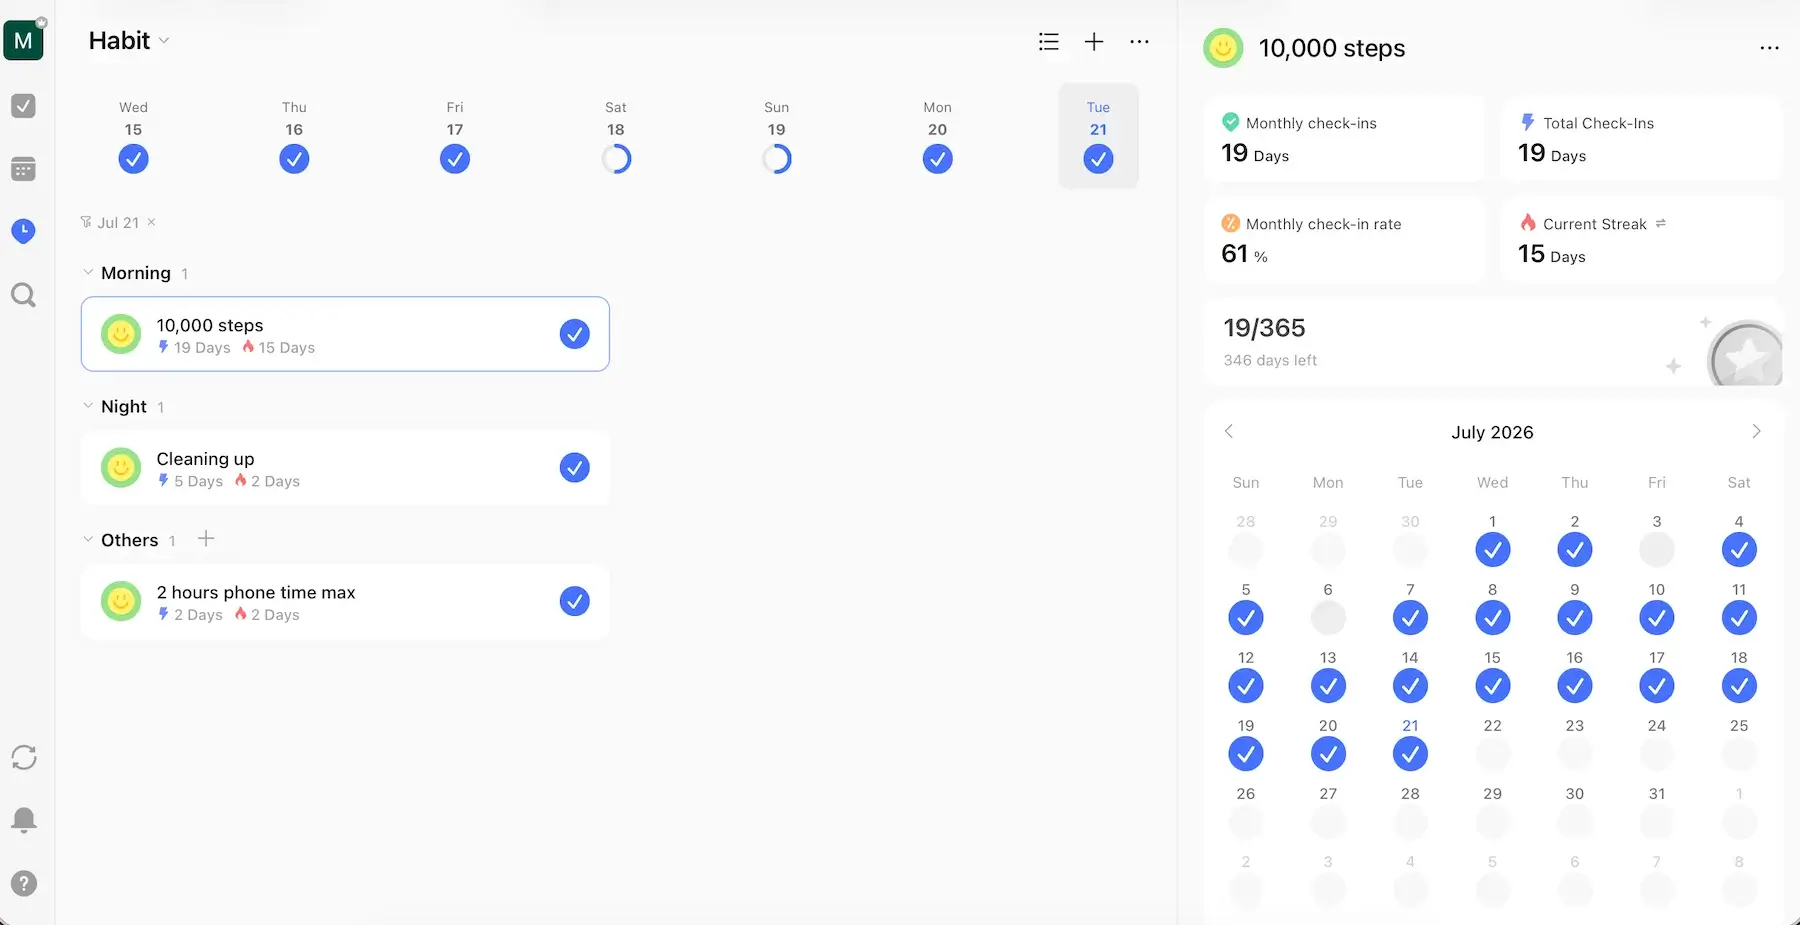
Task: Click the M profile avatar
Action: click(x=23, y=41)
